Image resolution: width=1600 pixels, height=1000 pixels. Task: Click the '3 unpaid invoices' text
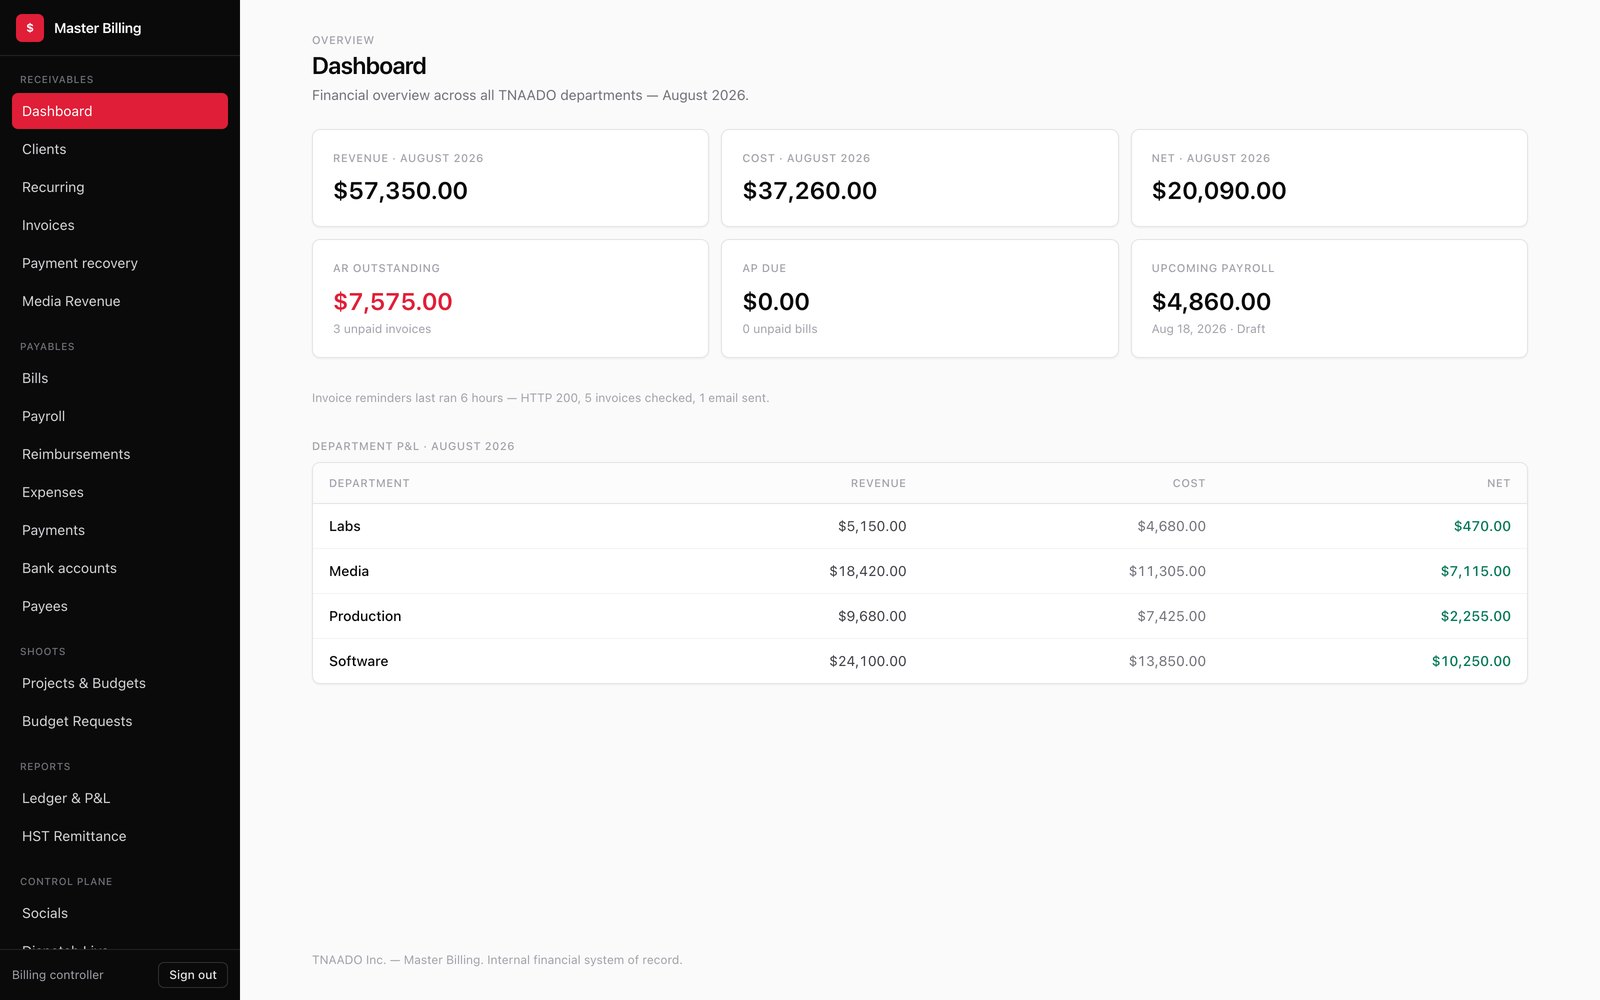(382, 329)
